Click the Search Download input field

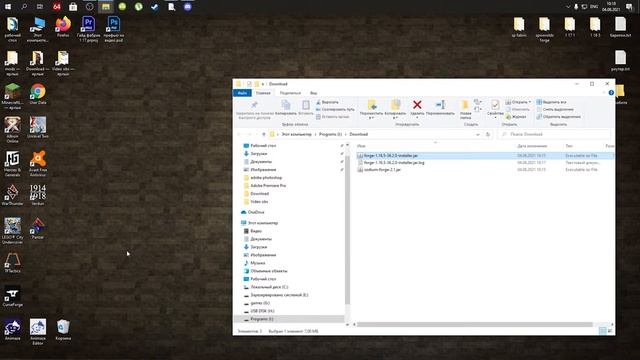[x=555, y=134]
